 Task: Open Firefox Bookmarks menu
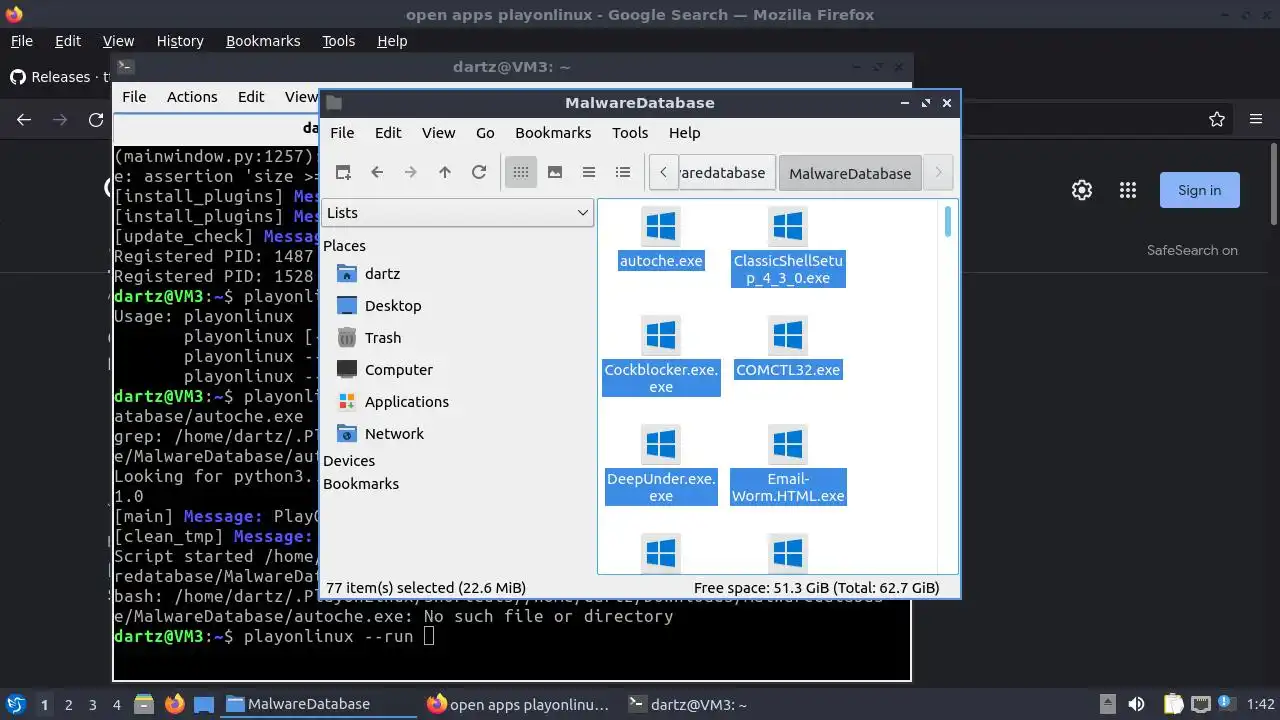(x=263, y=41)
